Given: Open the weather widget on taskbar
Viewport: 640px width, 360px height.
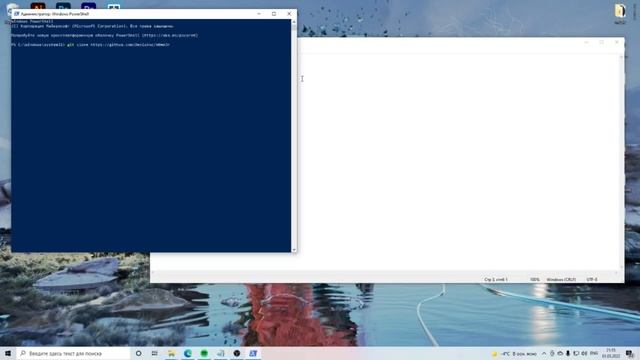Looking at the screenshot, I should pos(514,353).
